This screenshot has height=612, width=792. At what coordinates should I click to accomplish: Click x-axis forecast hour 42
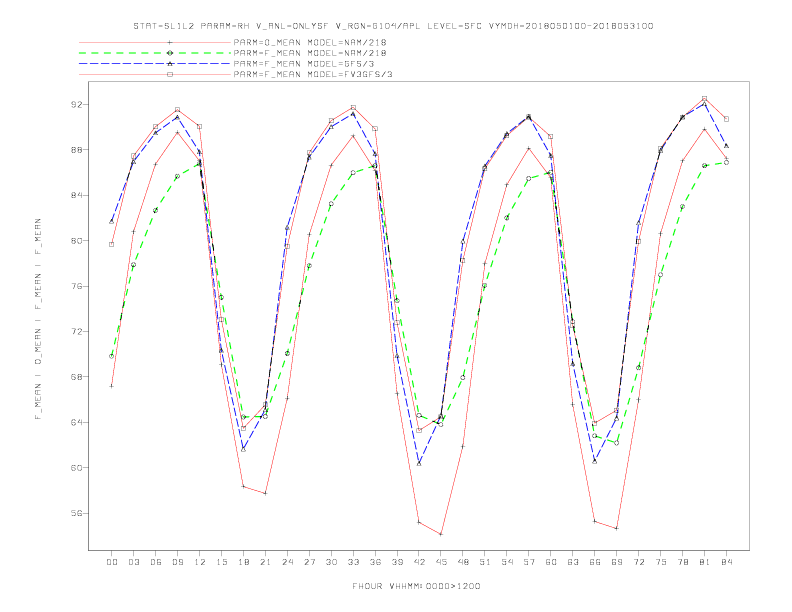tap(419, 562)
